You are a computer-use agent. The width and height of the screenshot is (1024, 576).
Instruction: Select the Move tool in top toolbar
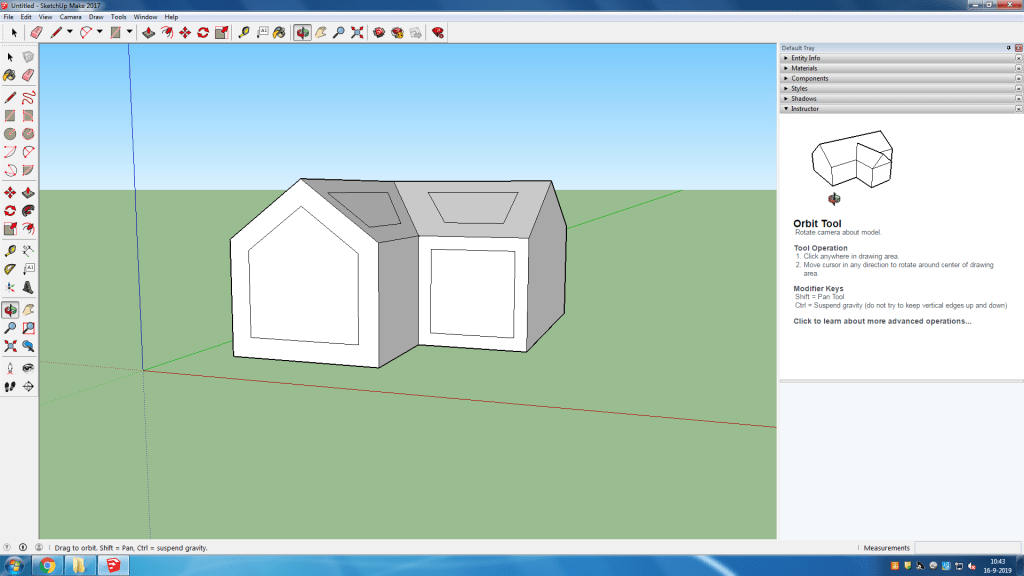(x=185, y=32)
